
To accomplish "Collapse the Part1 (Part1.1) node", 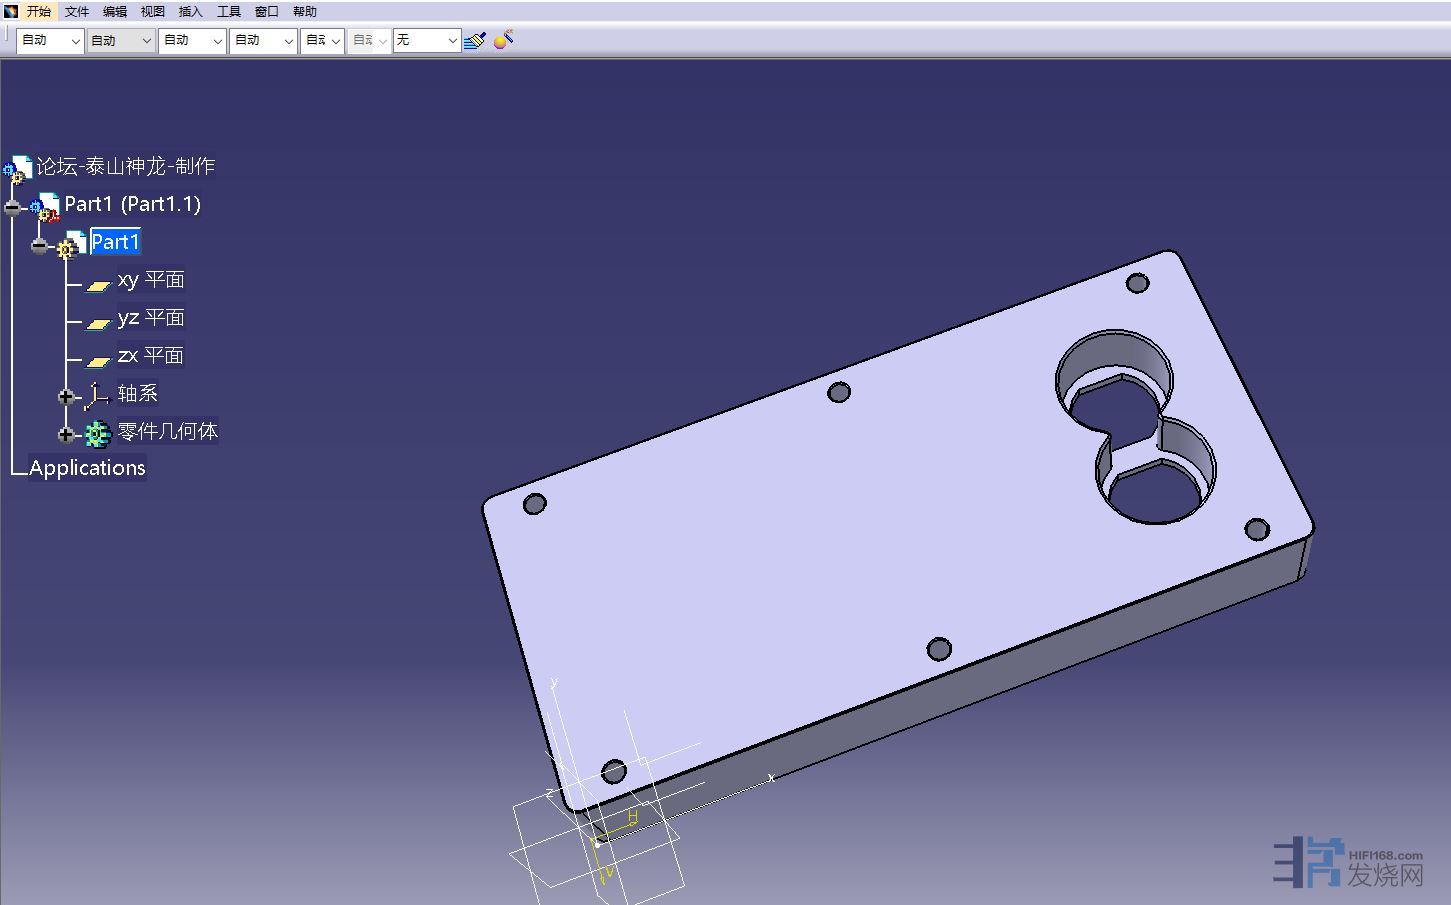I will pos(12,208).
